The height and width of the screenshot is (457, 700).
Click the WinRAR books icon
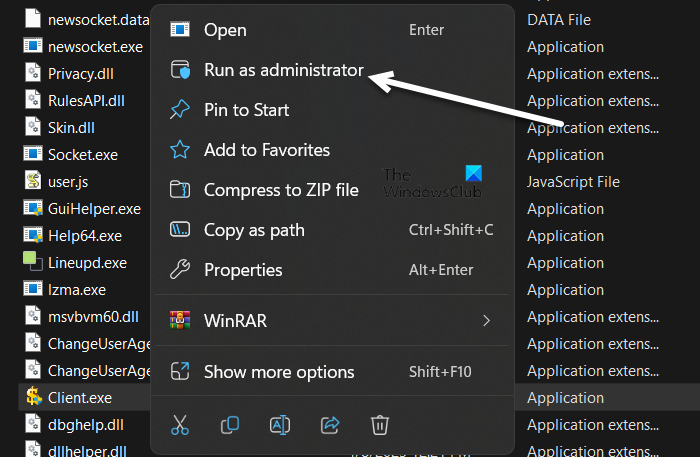click(180, 321)
